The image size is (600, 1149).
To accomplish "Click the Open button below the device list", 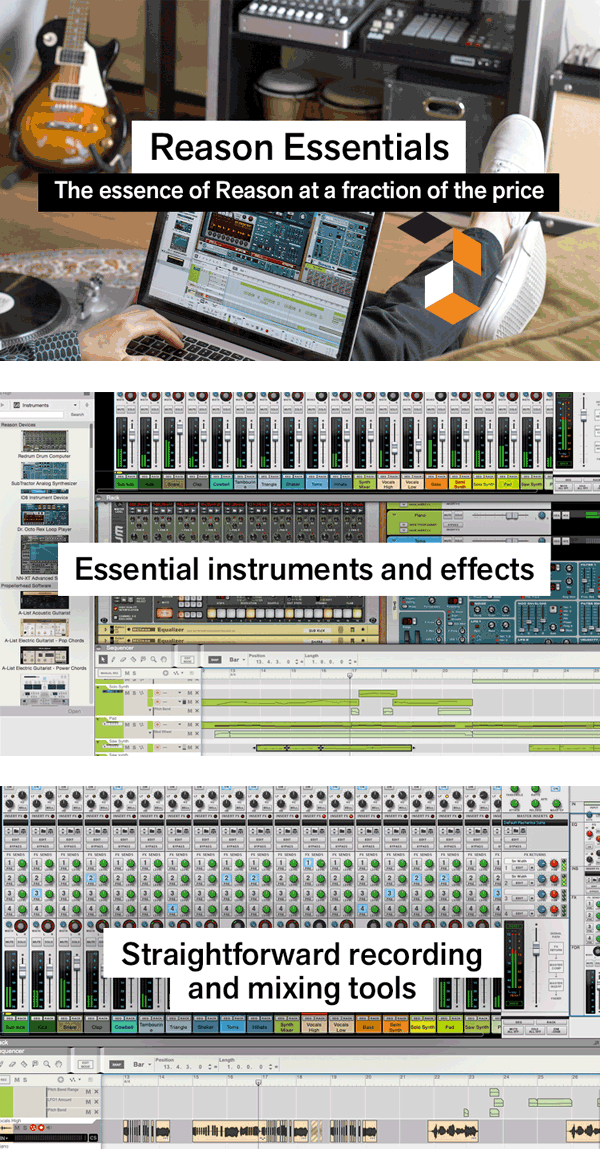I will (x=74, y=711).
